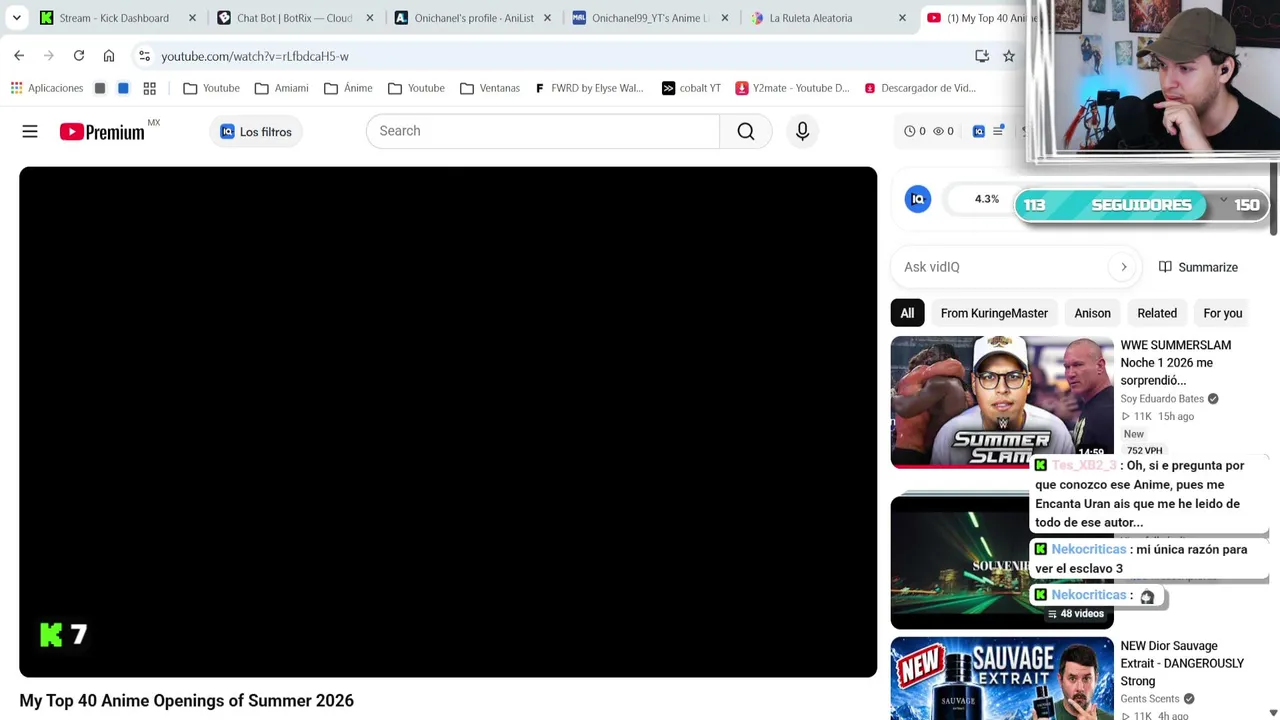Open the blue square bookmark

123,88
